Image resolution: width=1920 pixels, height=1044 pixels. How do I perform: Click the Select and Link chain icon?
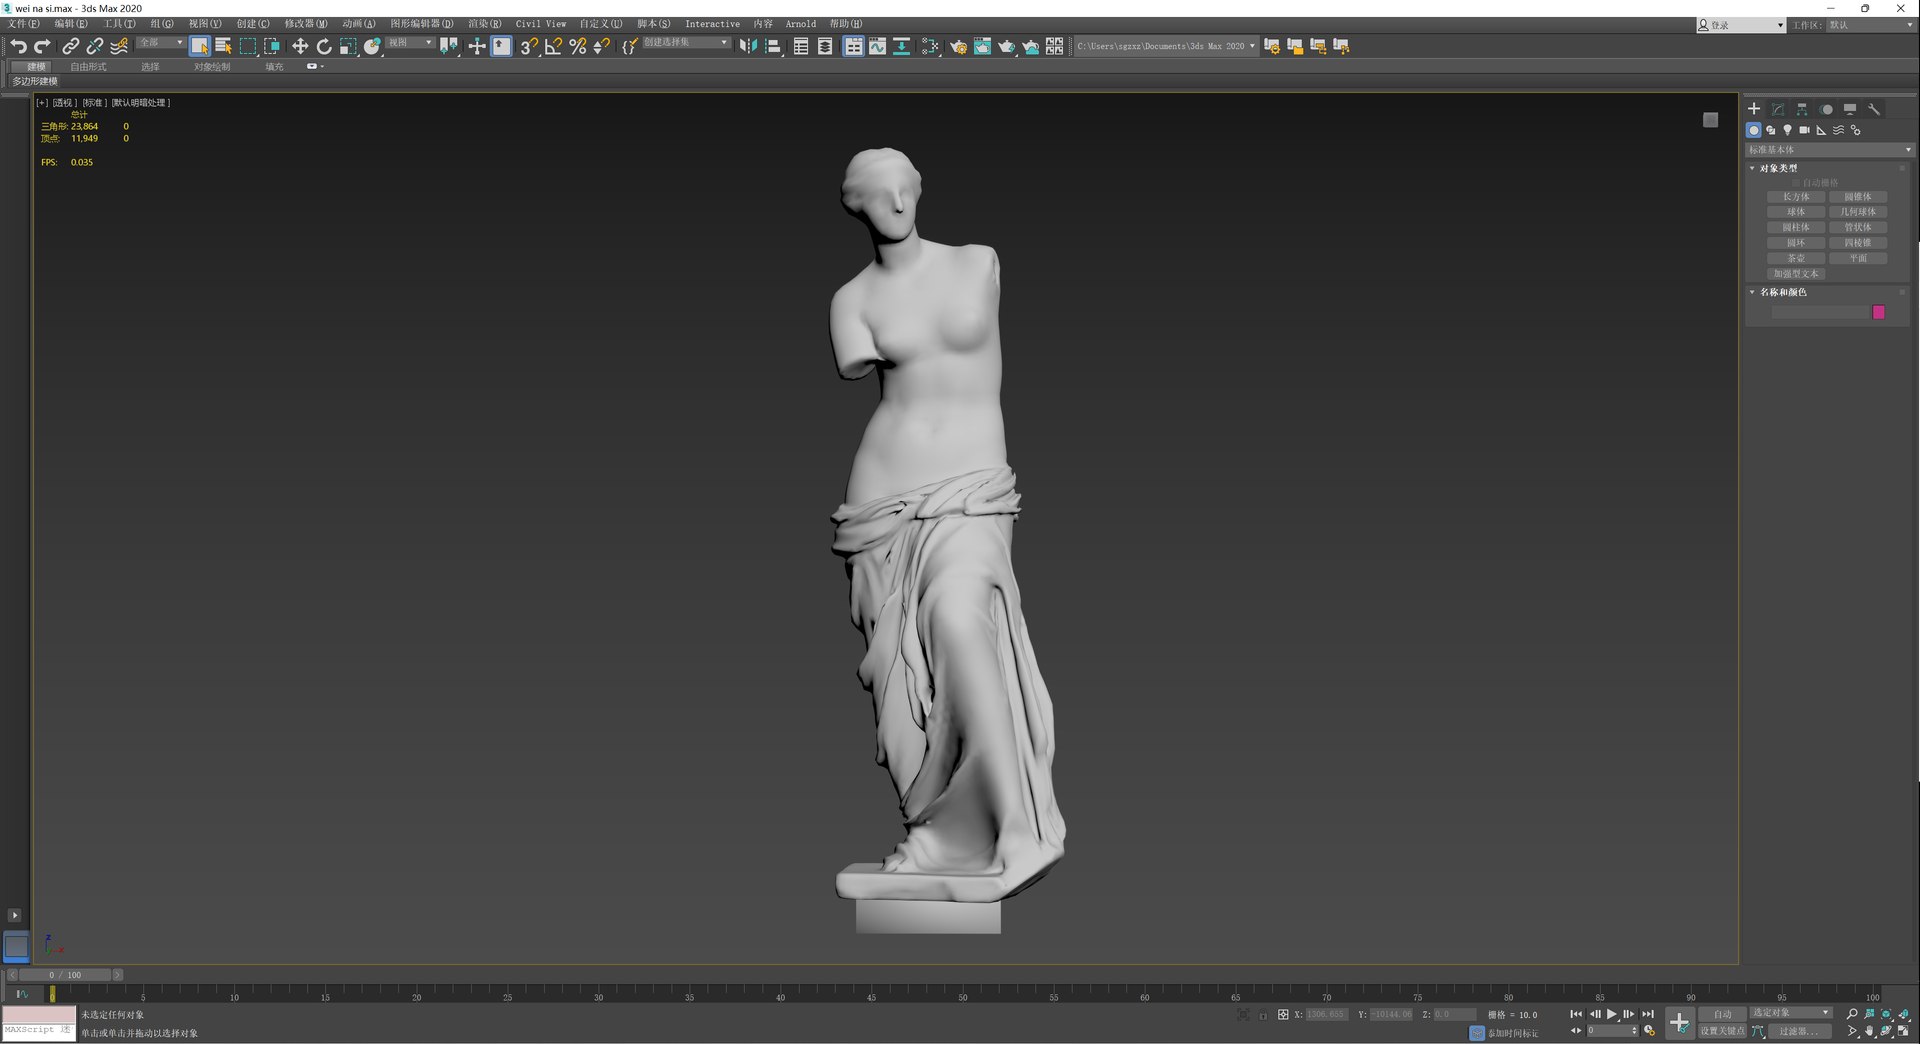(x=70, y=46)
